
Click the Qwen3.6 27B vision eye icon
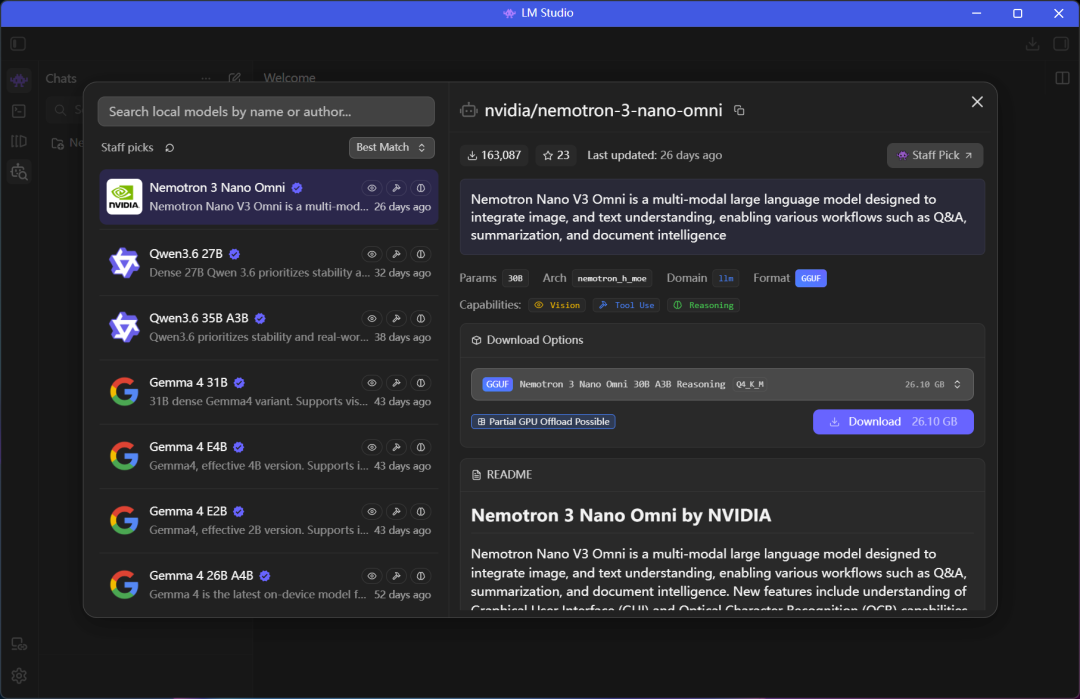pos(371,254)
